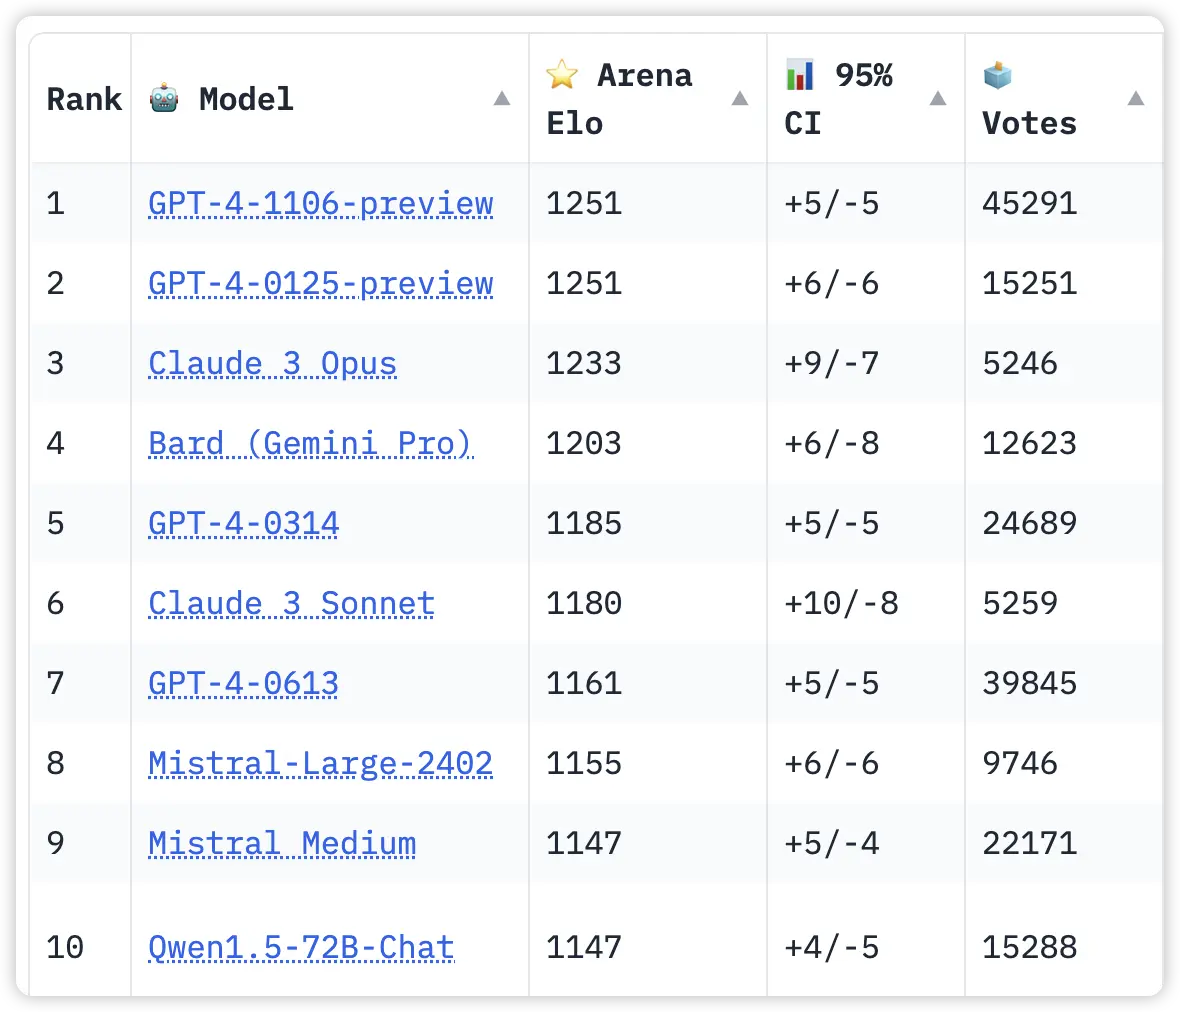The height and width of the screenshot is (1012, 1180).
Task: Open the GPT-4-0613 model link
Action: [x=244, y=683]
